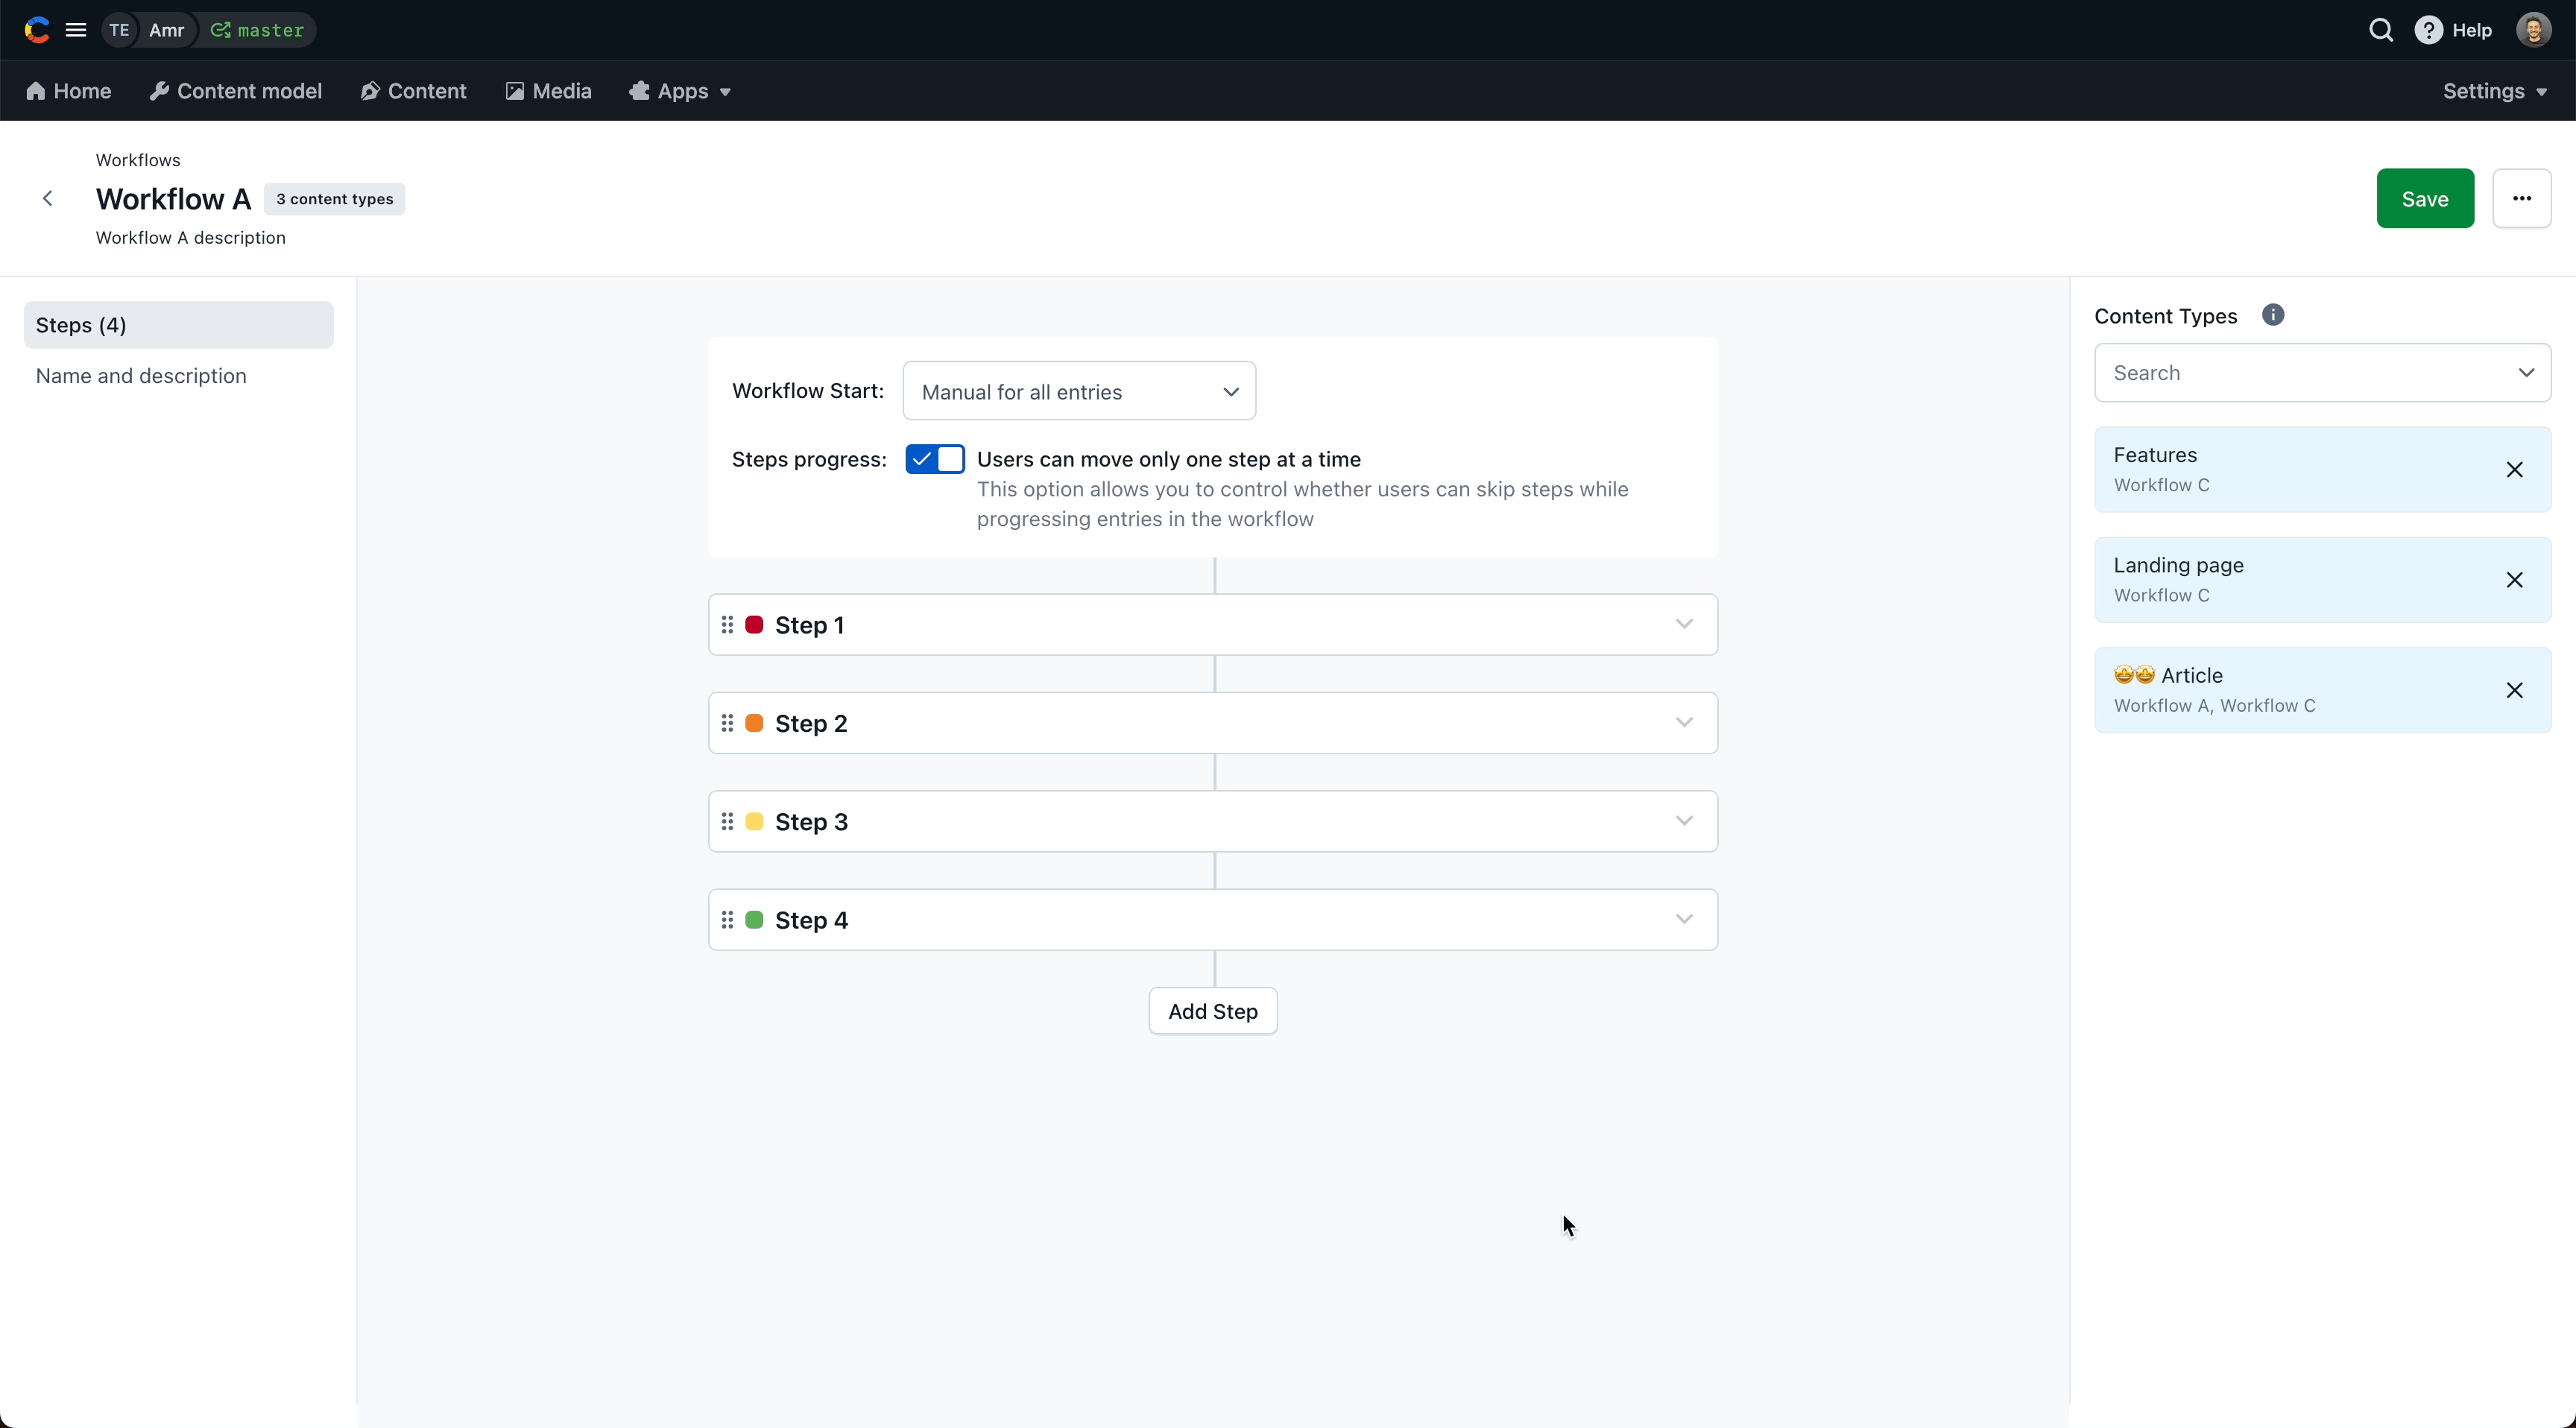Image resolution: width=2576 pixels, height=1428 pixels.
Task: Click the yellow Step 3 color swatch
Action: point(755,821)
